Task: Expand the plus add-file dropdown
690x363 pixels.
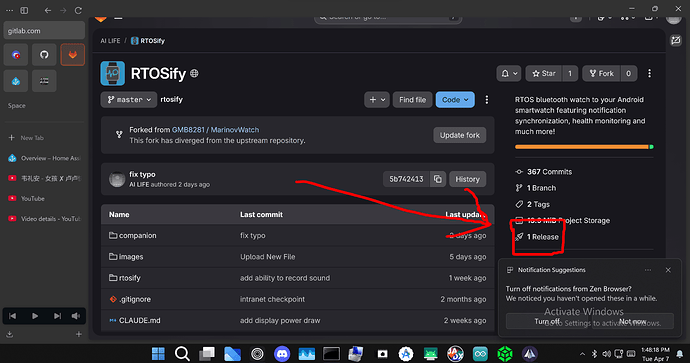Action: coord(377,100)
